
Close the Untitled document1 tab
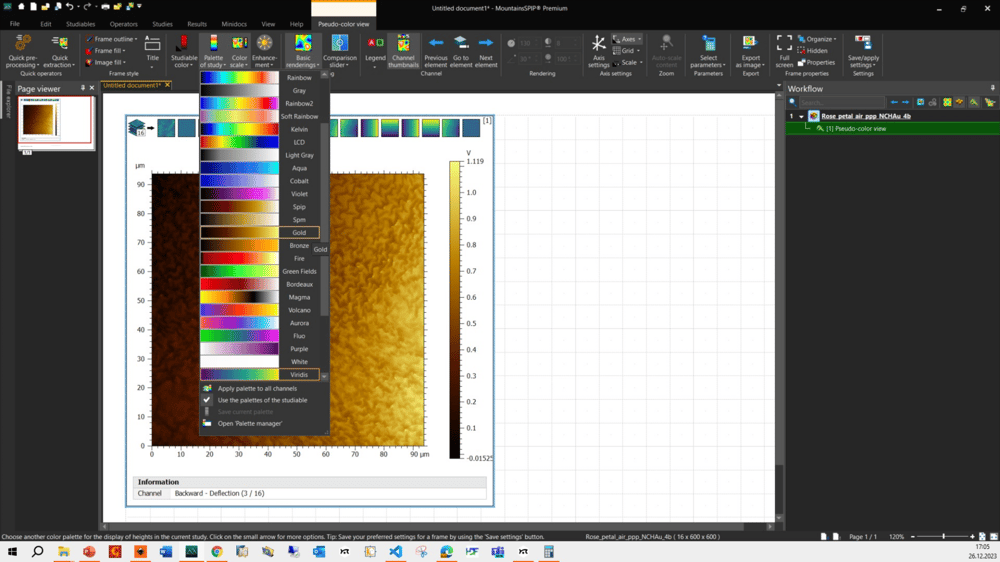click(x=168, y=85)
